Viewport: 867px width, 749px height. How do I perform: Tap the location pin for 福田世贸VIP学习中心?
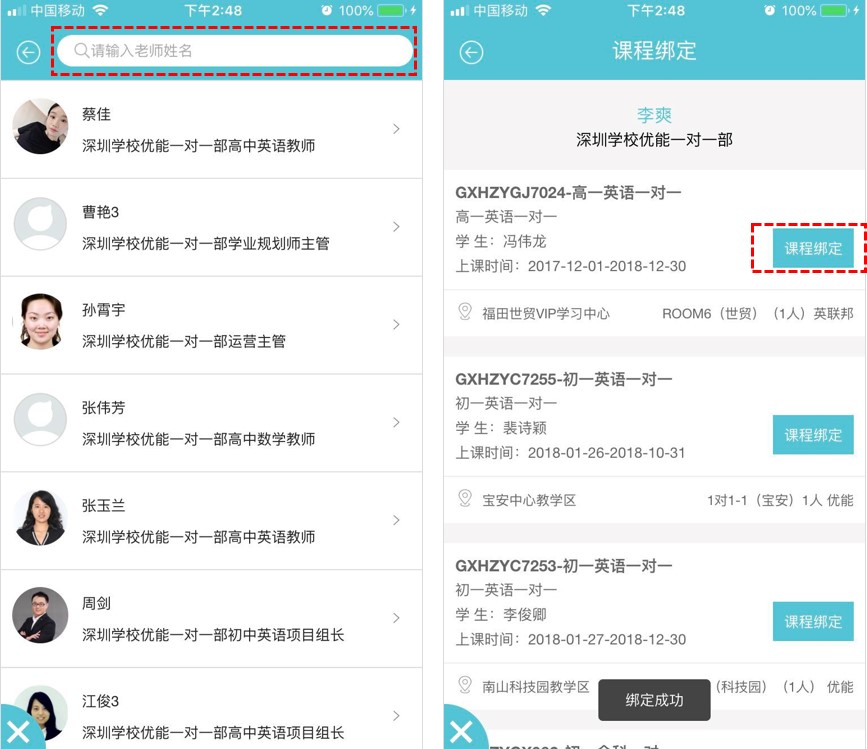(x=465, y=312)
